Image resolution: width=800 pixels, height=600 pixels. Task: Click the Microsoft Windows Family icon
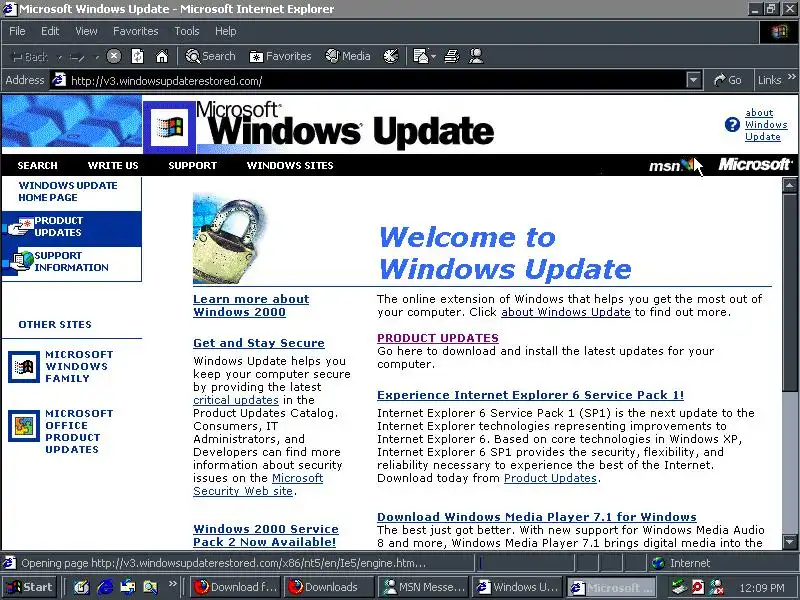[x=23, y=366]
